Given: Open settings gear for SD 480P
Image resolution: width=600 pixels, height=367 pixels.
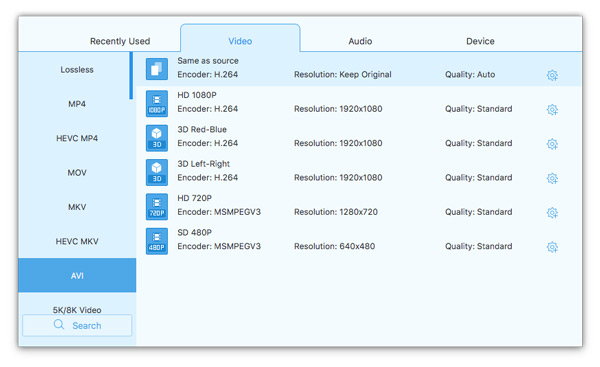Looking at the screenshot, I should pyautogui.click(x=552, y=247).
